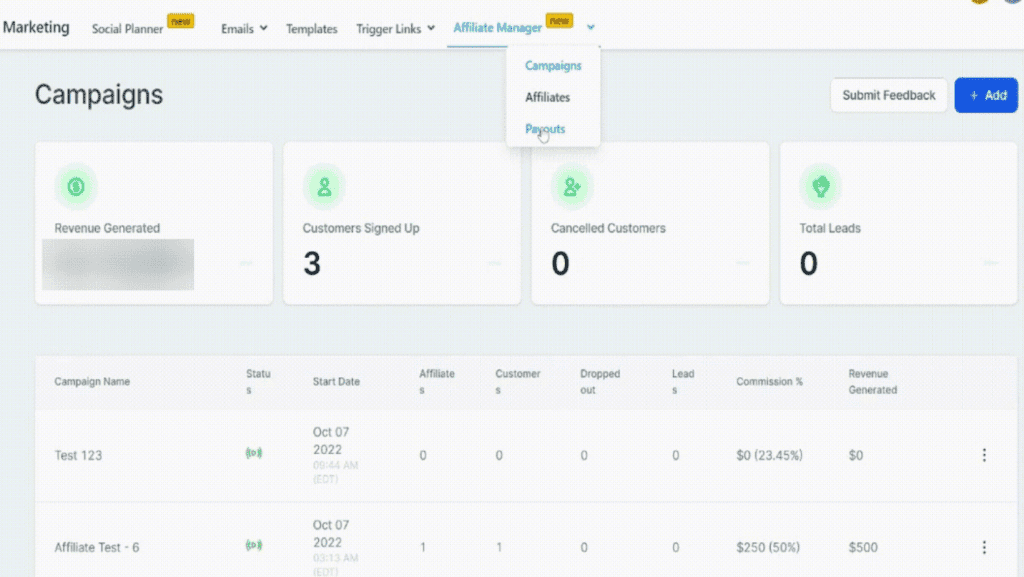Open the three-dot menu for Affiliate Test - 6
1024x577 pixels.
click(985, 547)
